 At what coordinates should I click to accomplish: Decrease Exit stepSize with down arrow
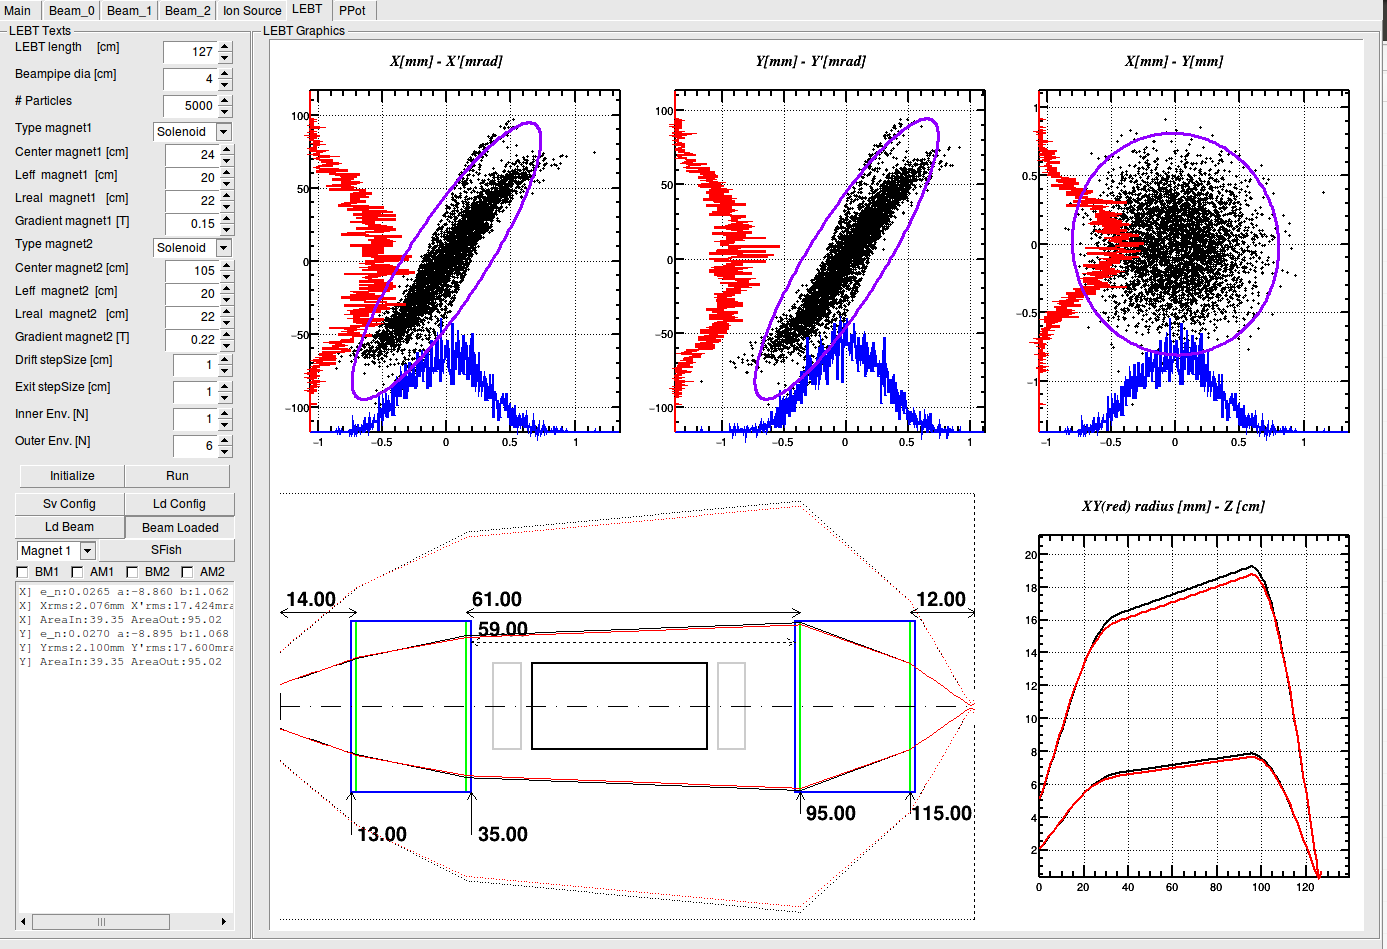[x=225, y=397]
